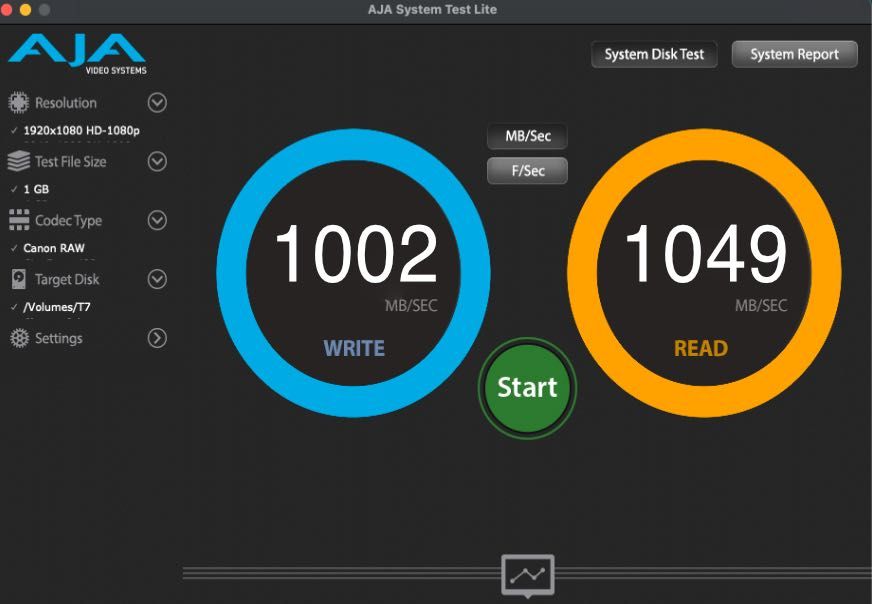This screenshot has width=872, height=604.
Task: Expand the Target Disk dropdown chevron
Action: [157, 279]
